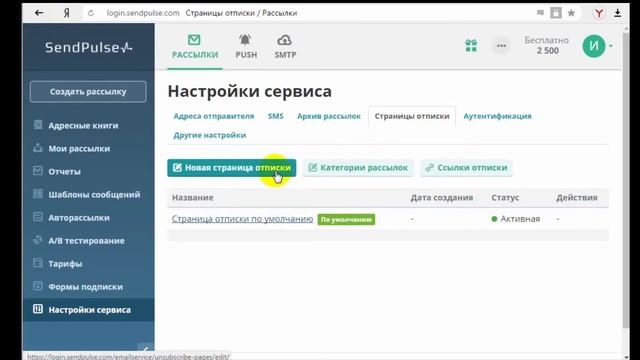
Task: Switch to the SMTP section
Action: [x=285, y=47]
